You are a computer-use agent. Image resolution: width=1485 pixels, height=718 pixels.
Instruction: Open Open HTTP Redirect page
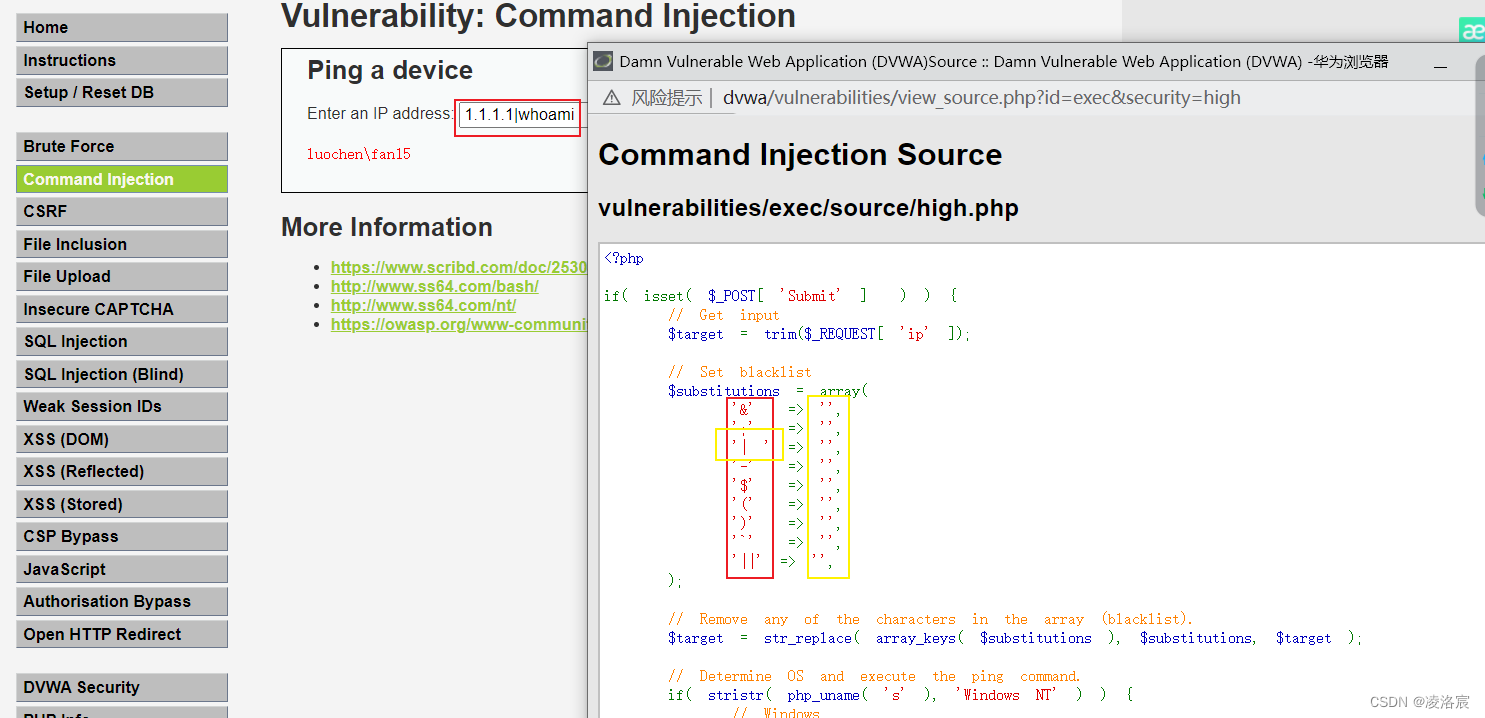[121, 634]
